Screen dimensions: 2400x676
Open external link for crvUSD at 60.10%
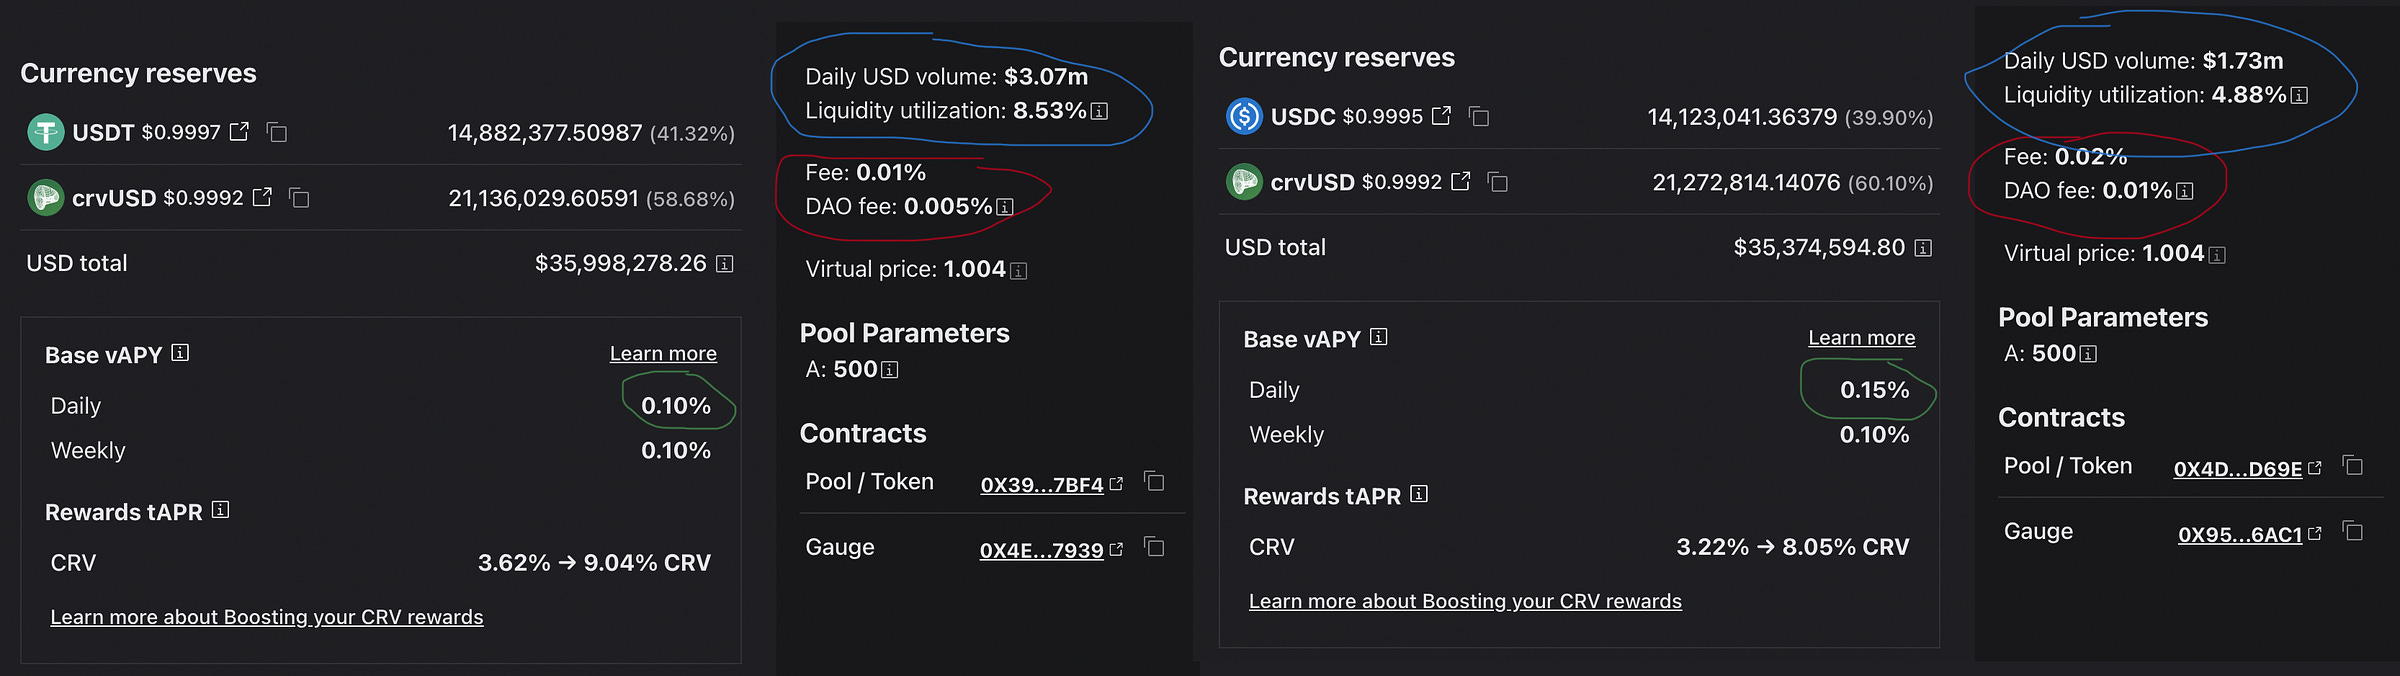tap(1461, 181)
